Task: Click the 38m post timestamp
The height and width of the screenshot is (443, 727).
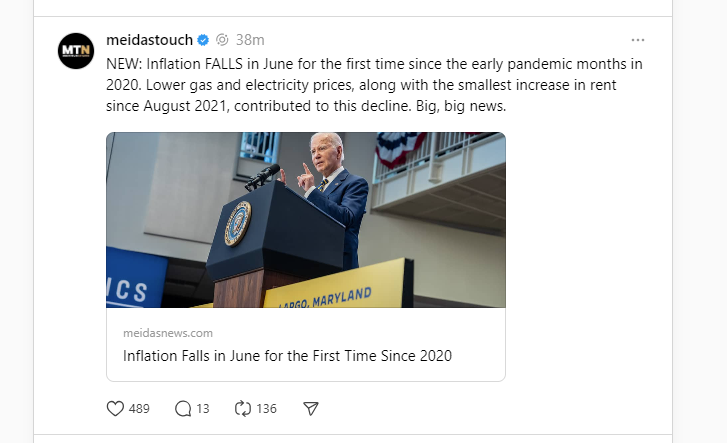Action: pyautogui.click(x=250, y=40)
